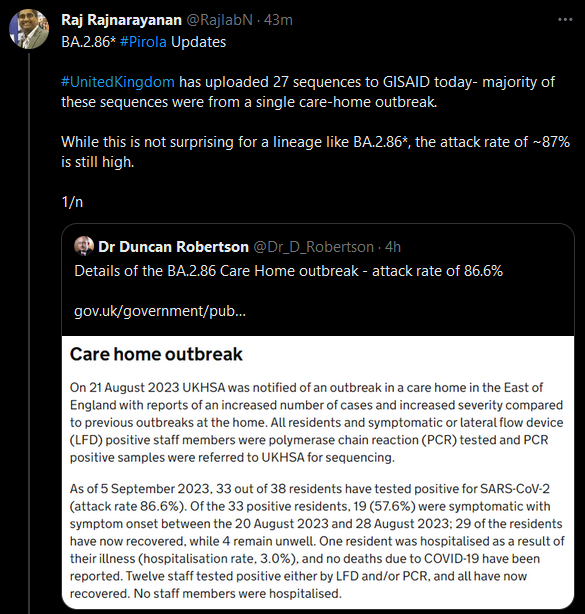Click the 43m tweet timestamp
Image resolution: width=585 pixels, height=614 pixels.
click(x=278, y=20)
